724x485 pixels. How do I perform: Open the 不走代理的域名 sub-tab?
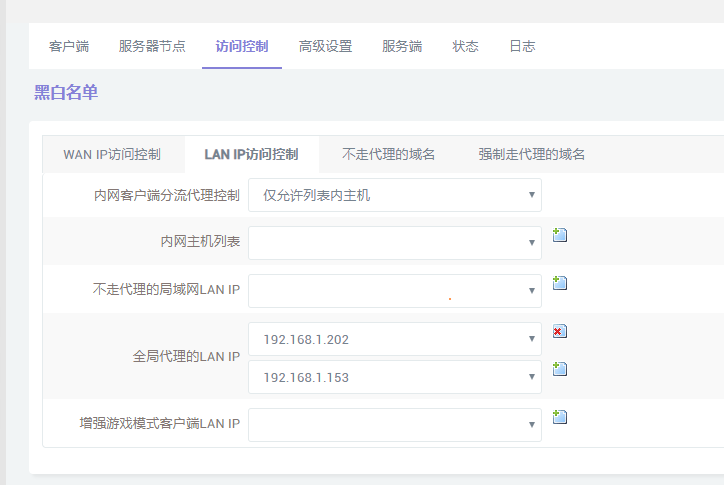388,154
